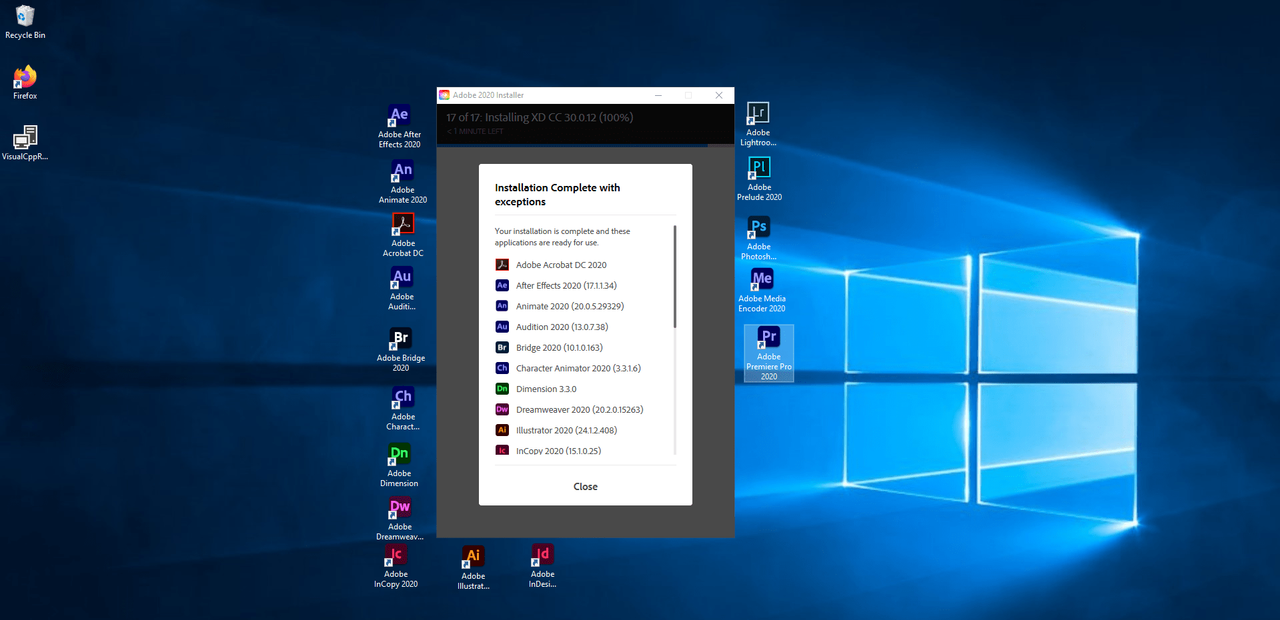Screen dimensions: 1280x620
Task: Click Dimension icon in installed list
Action: [502, 389]
